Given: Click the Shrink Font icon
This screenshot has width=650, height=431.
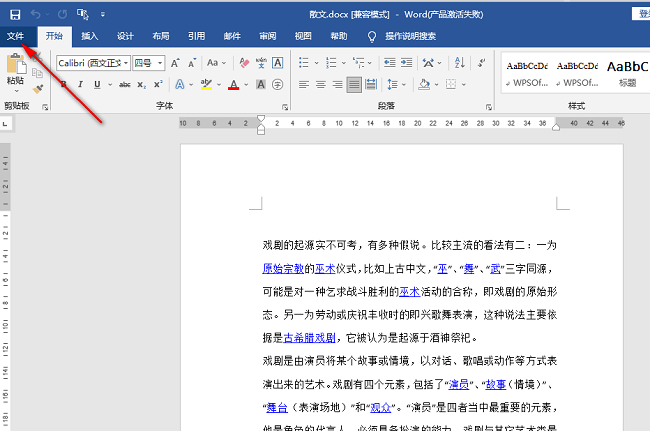Looking at the screenshot, I should 192,63.
